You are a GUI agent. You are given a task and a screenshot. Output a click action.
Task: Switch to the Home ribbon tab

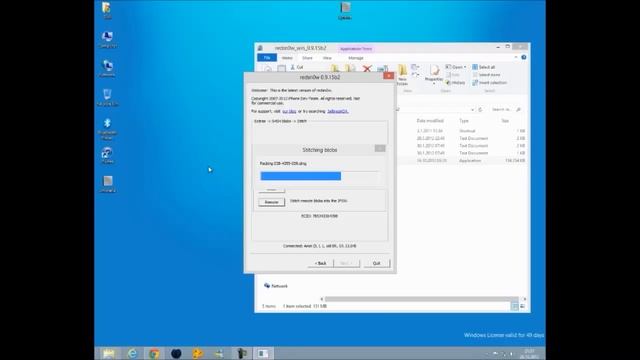pos(287,58)
